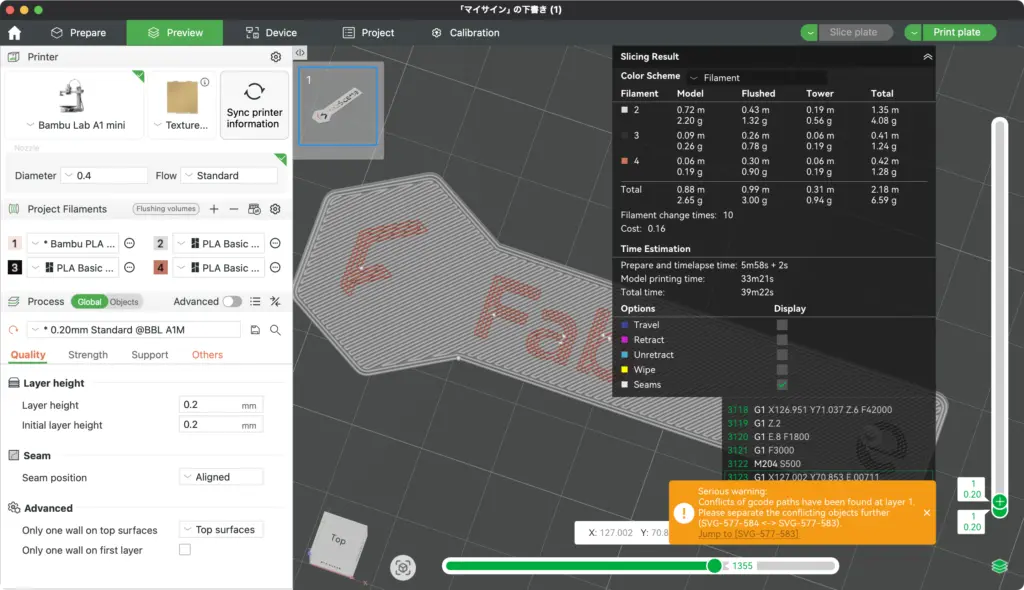Open the Flow Standard dropdown
Screen dimensions: 1024x590
(x=229, y=176)
